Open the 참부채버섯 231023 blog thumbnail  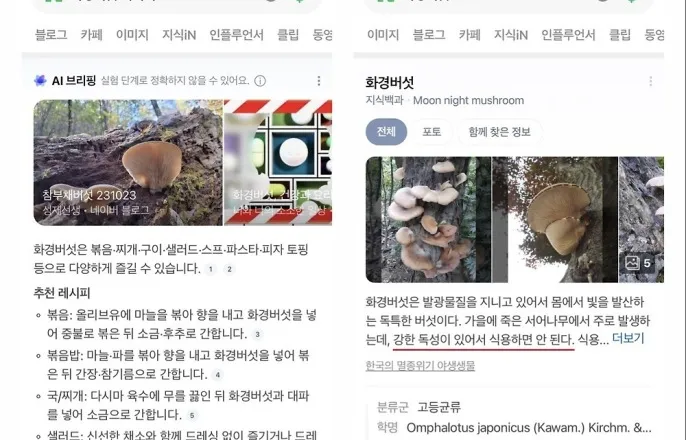point(128,162)
